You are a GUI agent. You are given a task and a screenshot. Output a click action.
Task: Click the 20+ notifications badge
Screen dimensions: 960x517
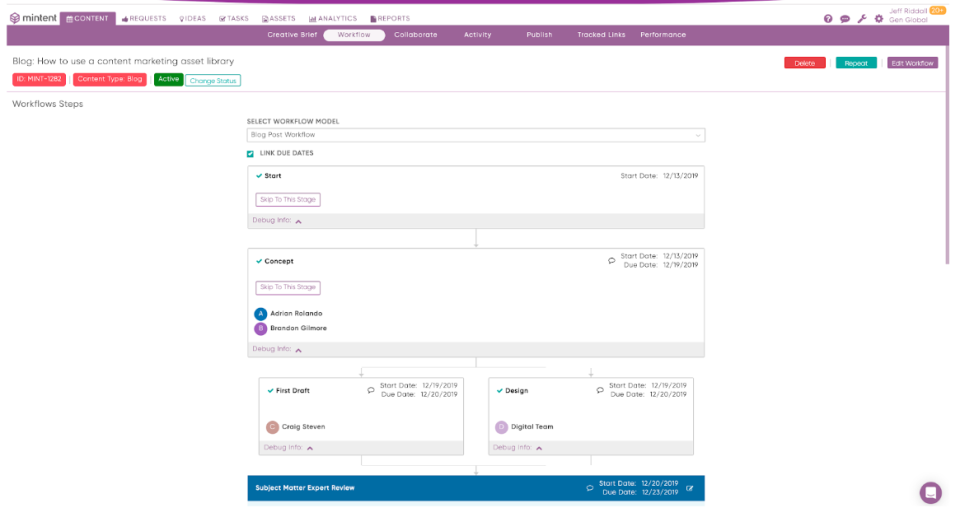pos(937,10)
